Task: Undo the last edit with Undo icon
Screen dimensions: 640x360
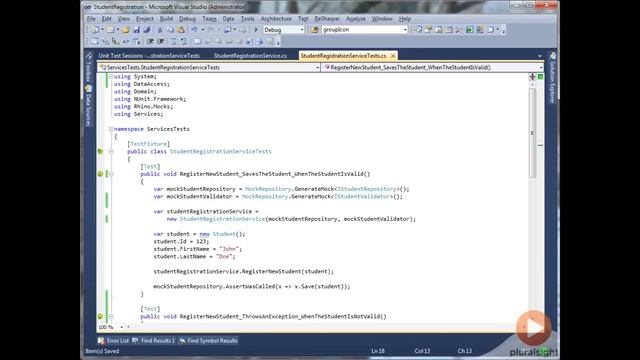Action: (195, 30)
